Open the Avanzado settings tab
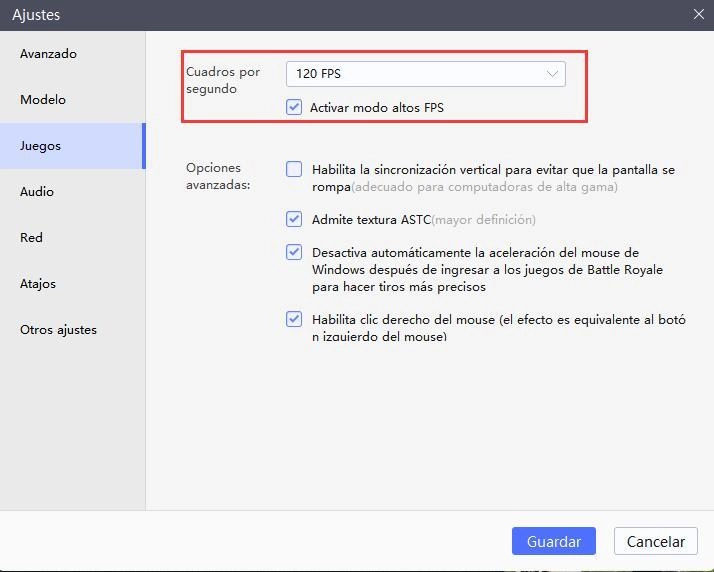The image size is (714, 572). coord(48,54)
